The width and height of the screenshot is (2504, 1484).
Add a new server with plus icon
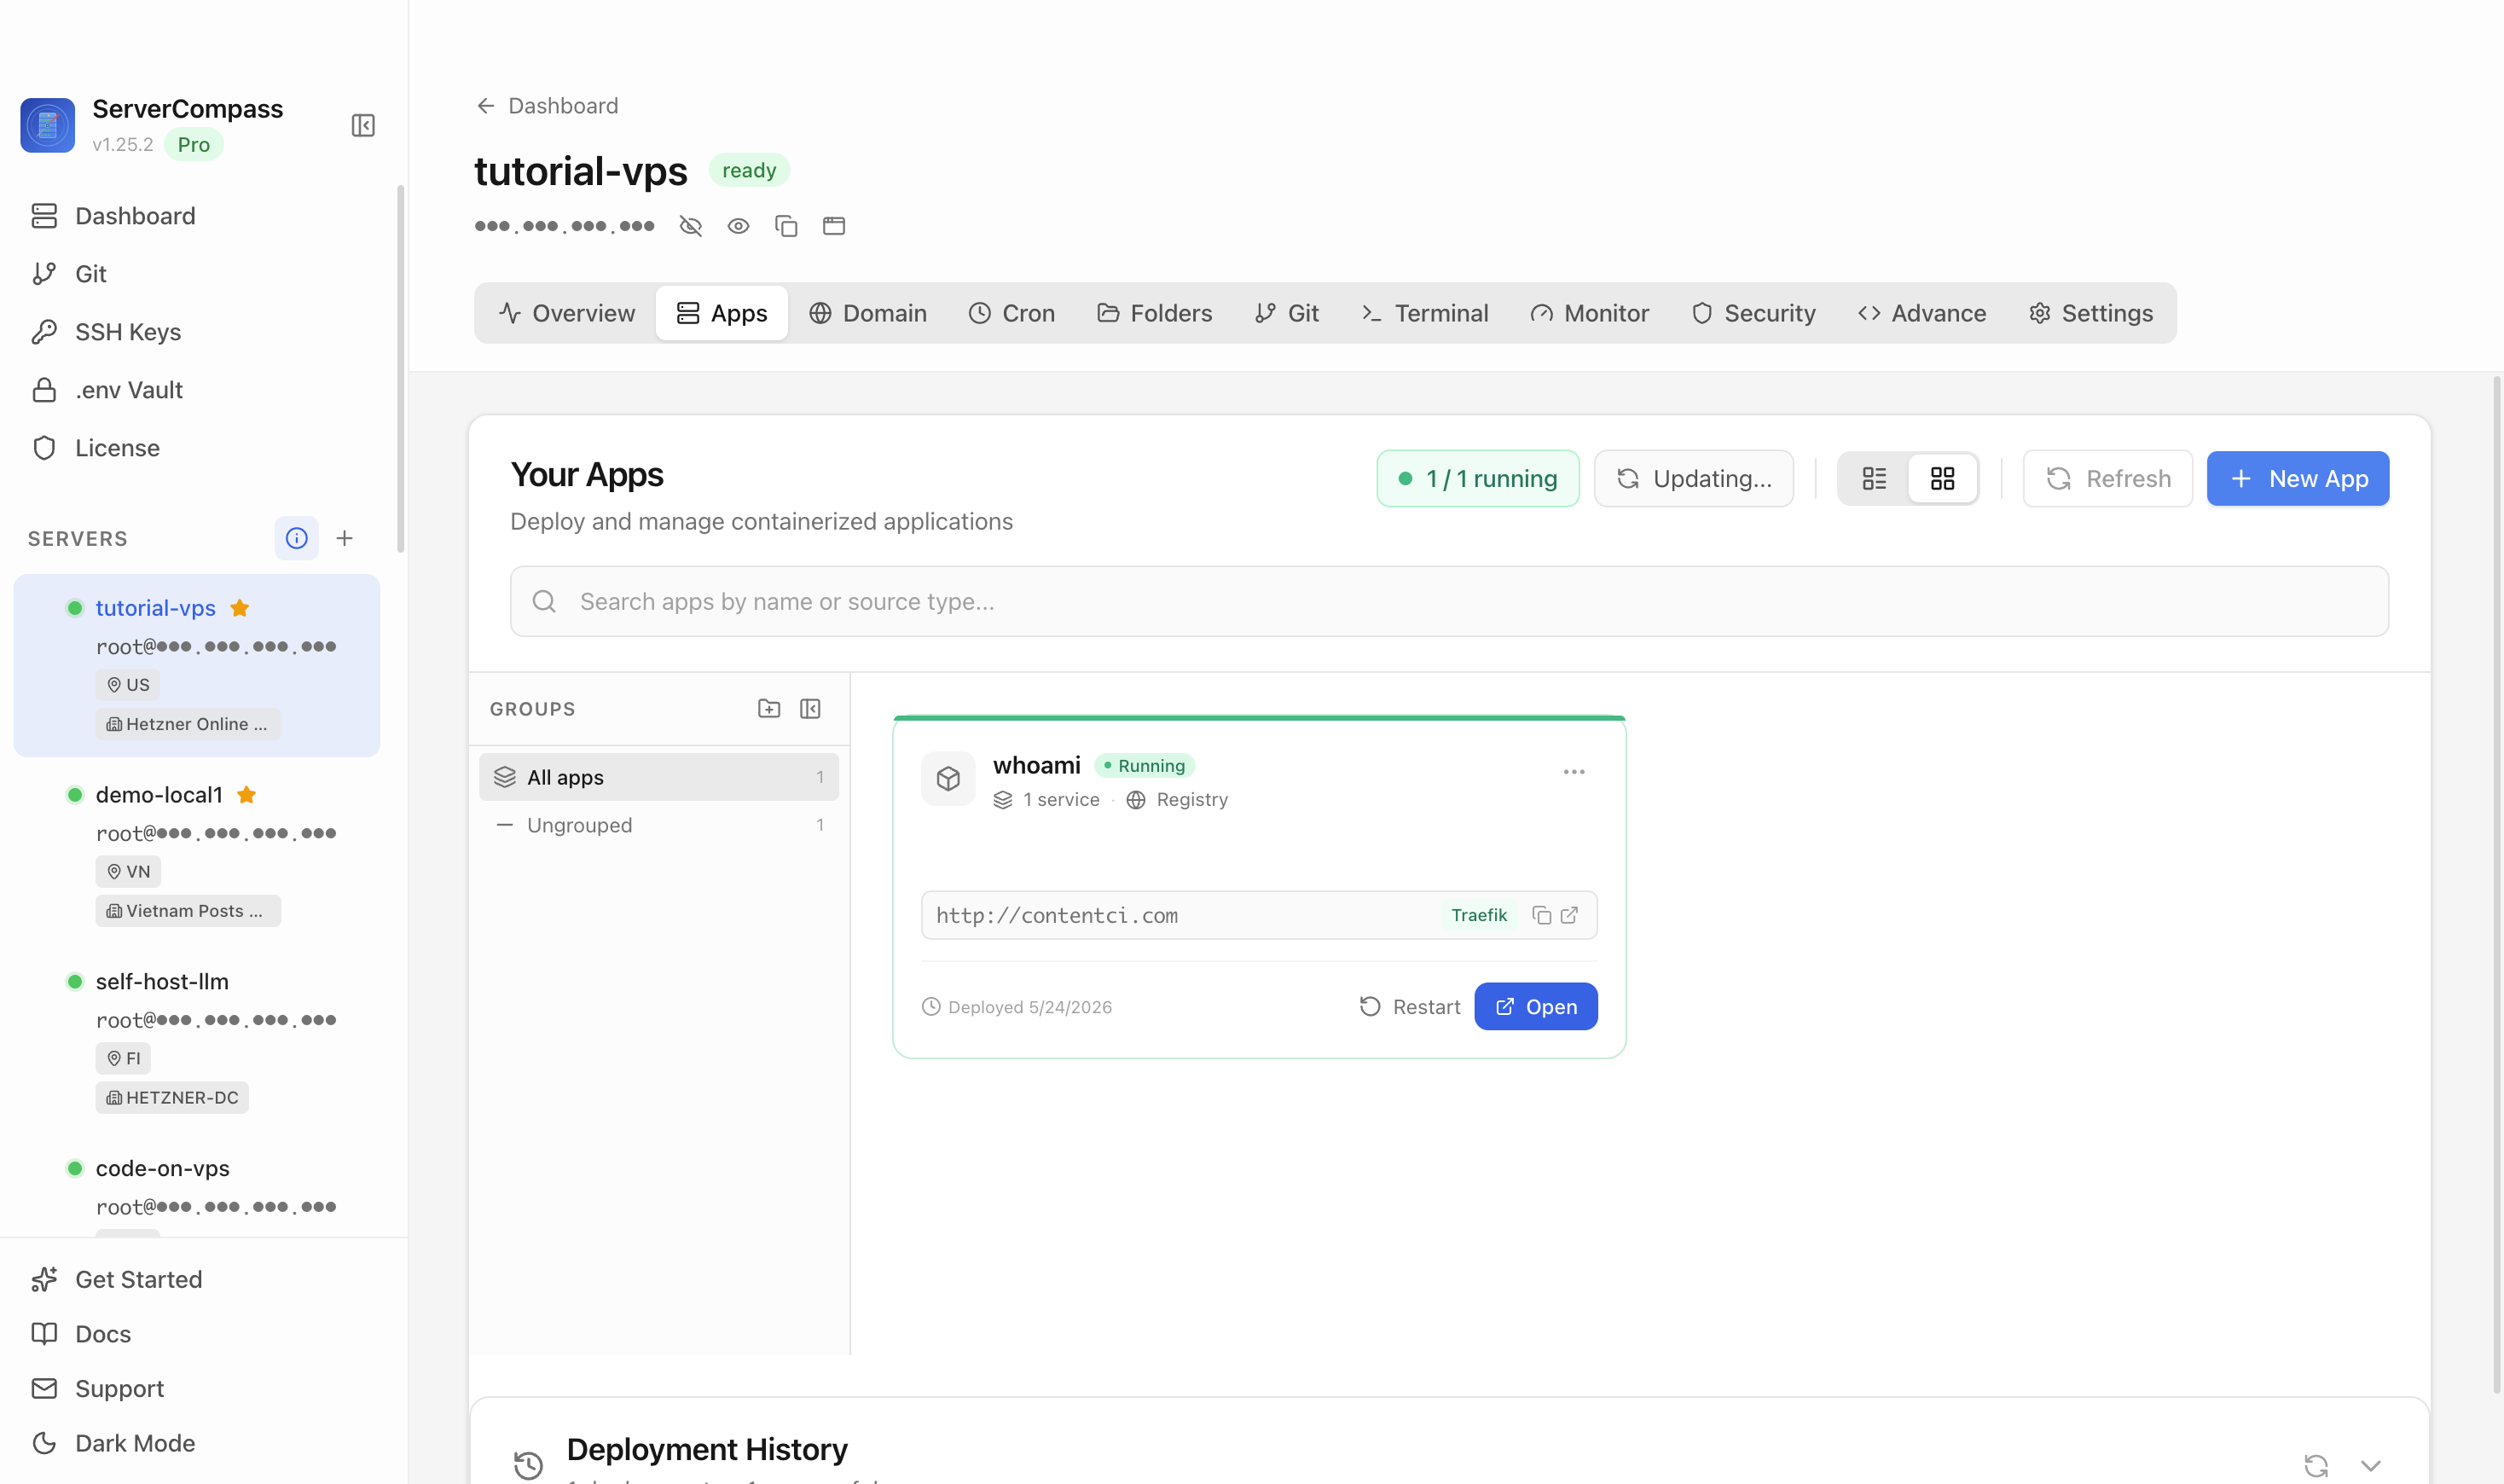[344, 538]
